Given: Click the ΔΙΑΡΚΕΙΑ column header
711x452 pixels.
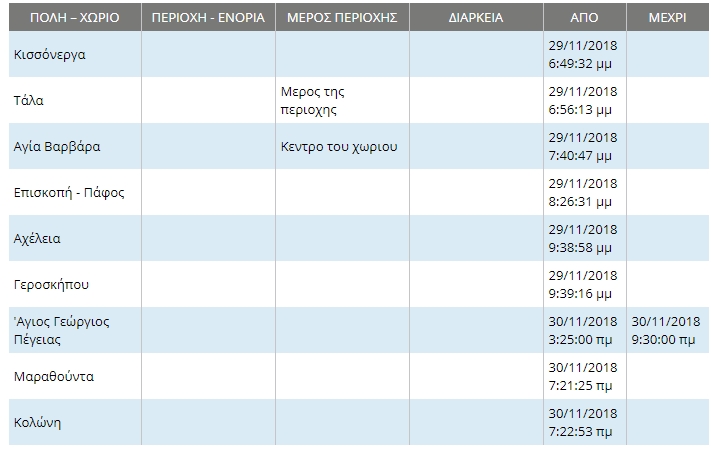Looking at the screenshot, I should (x=476, y=17).
